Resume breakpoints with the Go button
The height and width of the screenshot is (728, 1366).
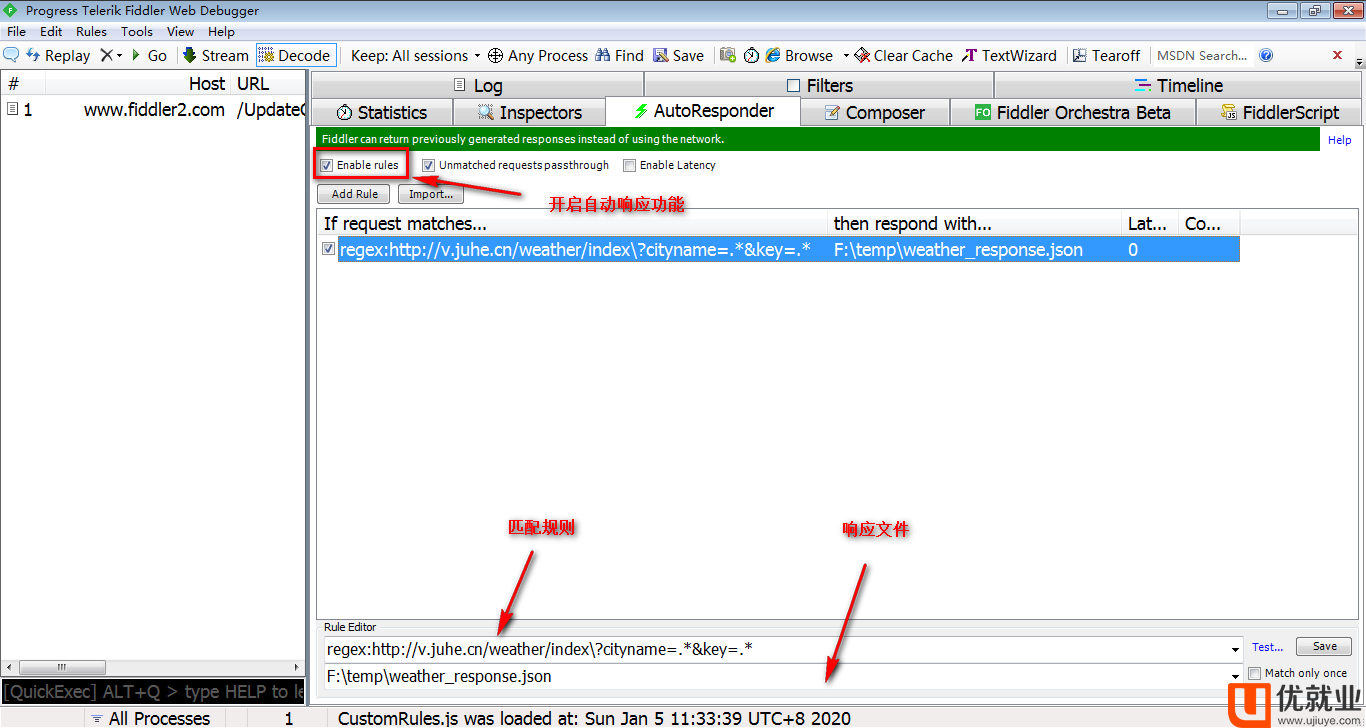150,56
